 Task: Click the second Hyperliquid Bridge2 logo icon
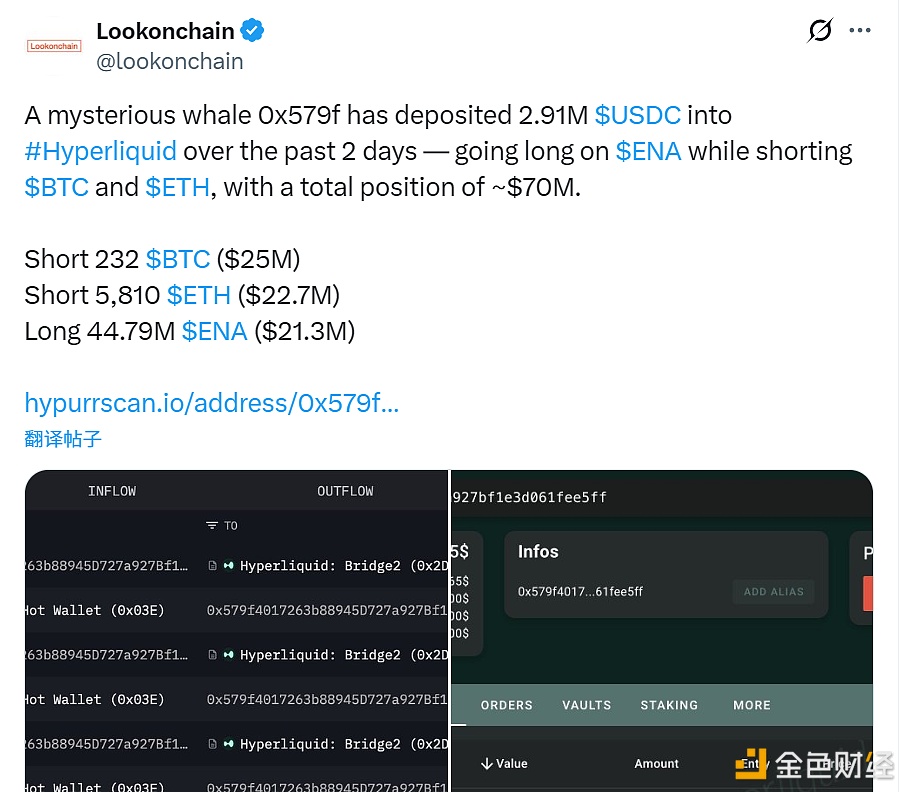(229, 655)
